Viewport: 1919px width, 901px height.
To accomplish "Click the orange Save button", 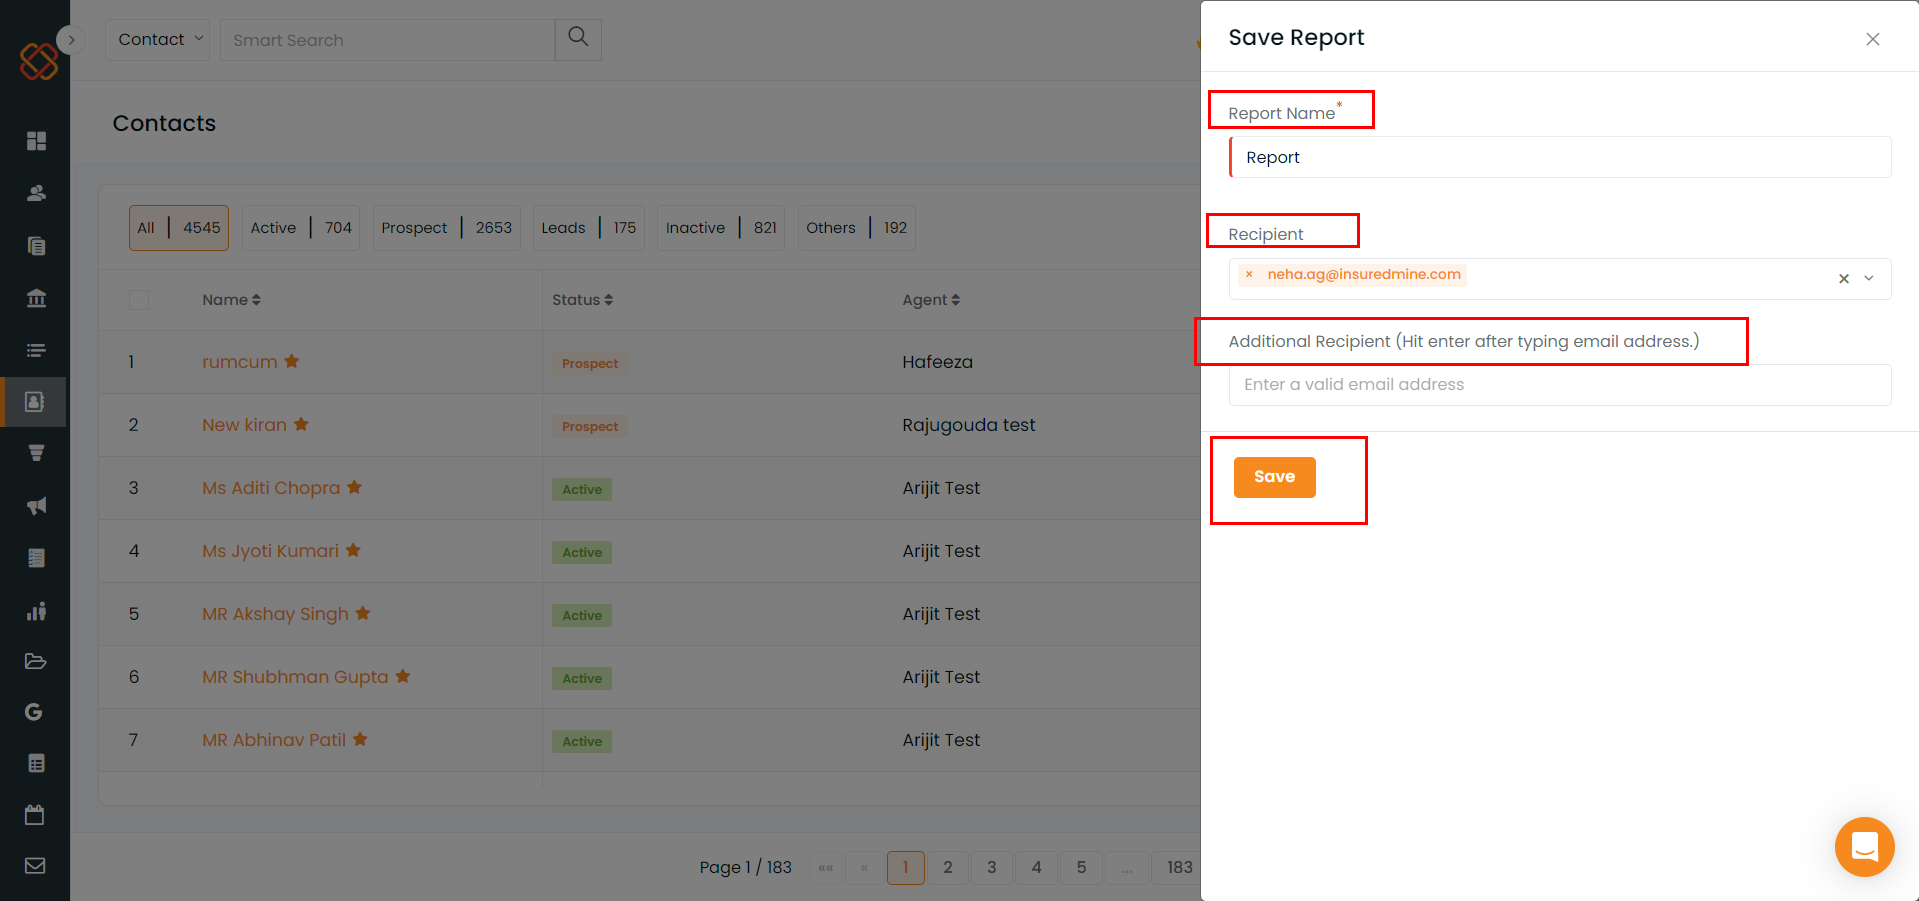I will pos(1274,477).
